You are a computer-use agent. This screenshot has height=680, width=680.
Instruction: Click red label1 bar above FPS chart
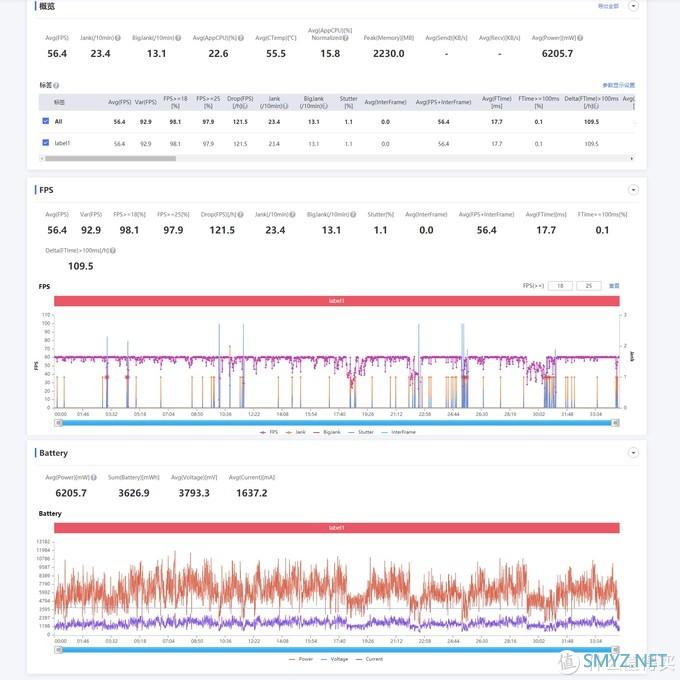coord(337,301)
